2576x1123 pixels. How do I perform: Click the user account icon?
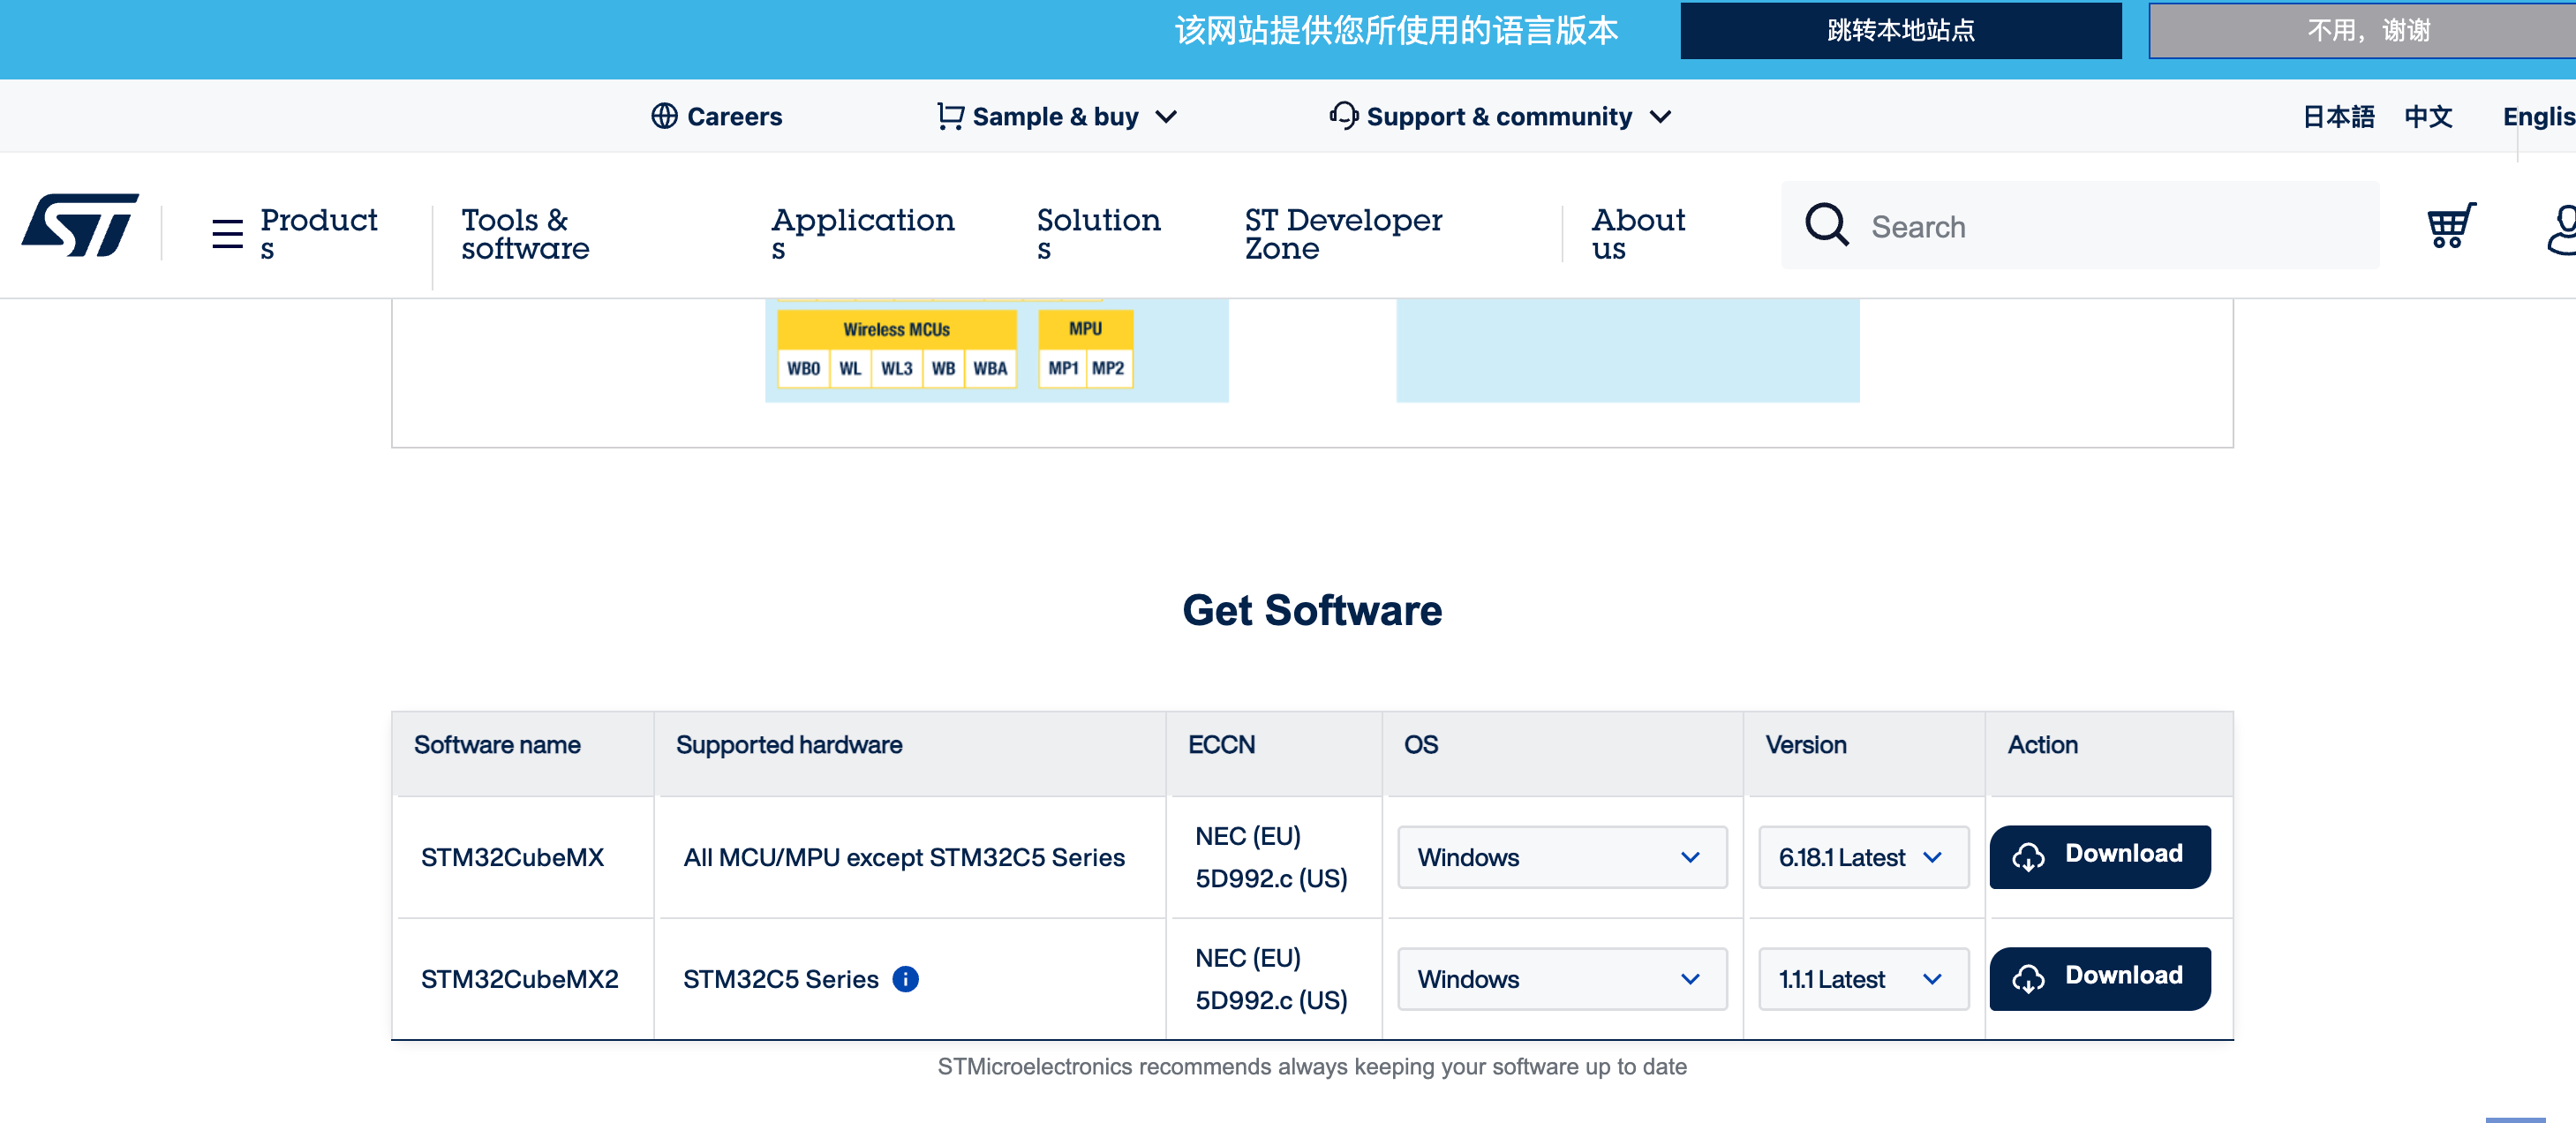point(2563,229)
